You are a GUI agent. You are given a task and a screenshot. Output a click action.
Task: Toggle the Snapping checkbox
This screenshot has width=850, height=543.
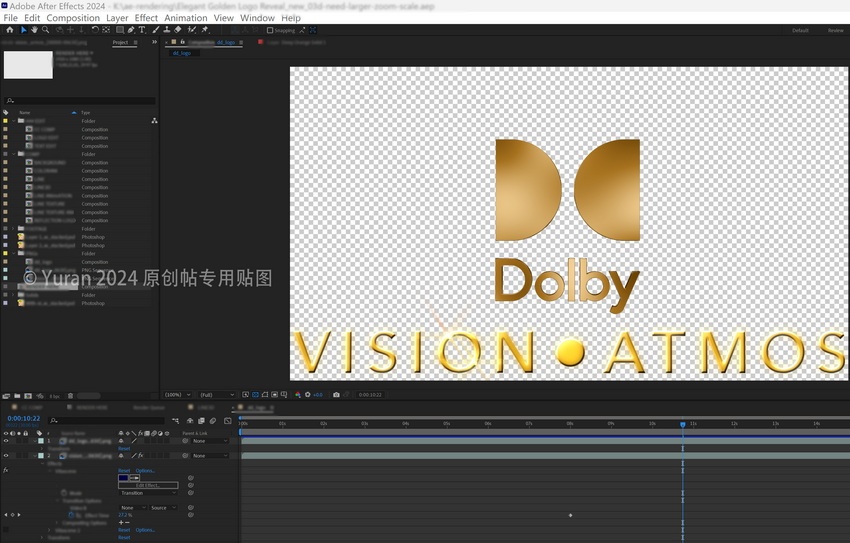[270, 30]
